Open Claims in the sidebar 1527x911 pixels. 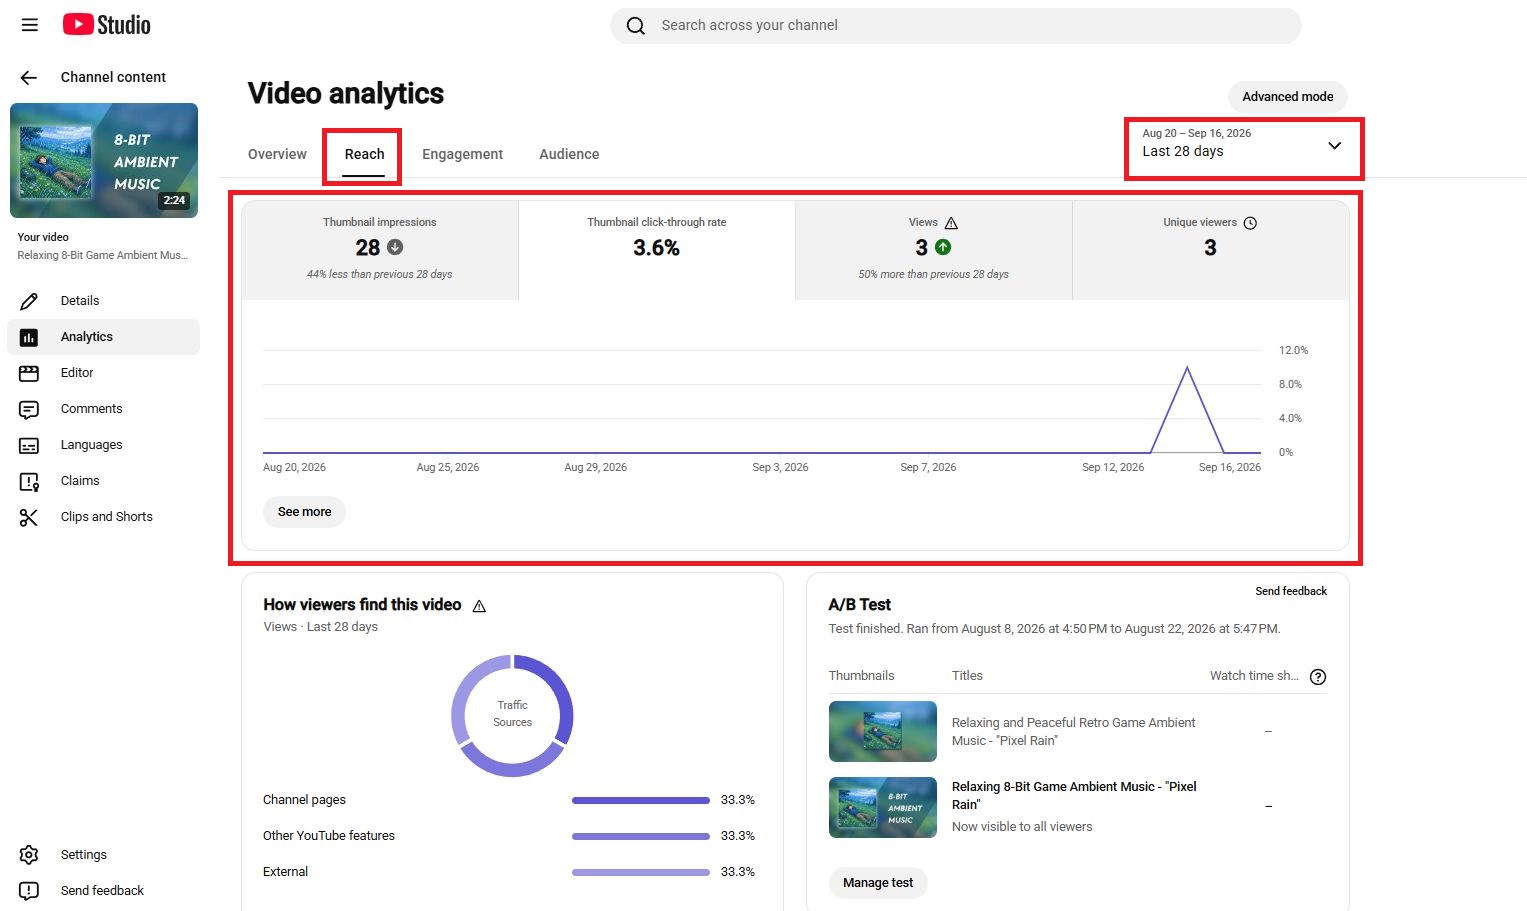[x=103, y=481]
